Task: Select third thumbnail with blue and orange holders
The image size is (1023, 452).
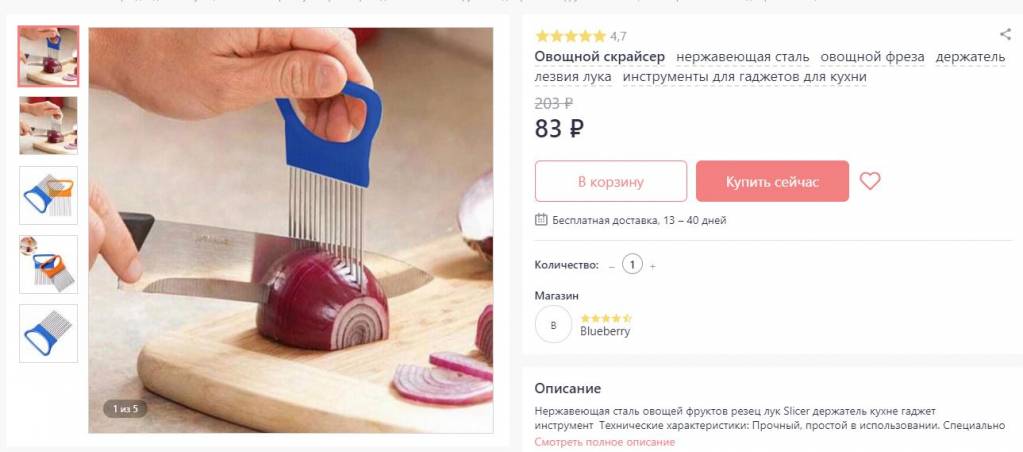Action: click(x=48, y=195)
